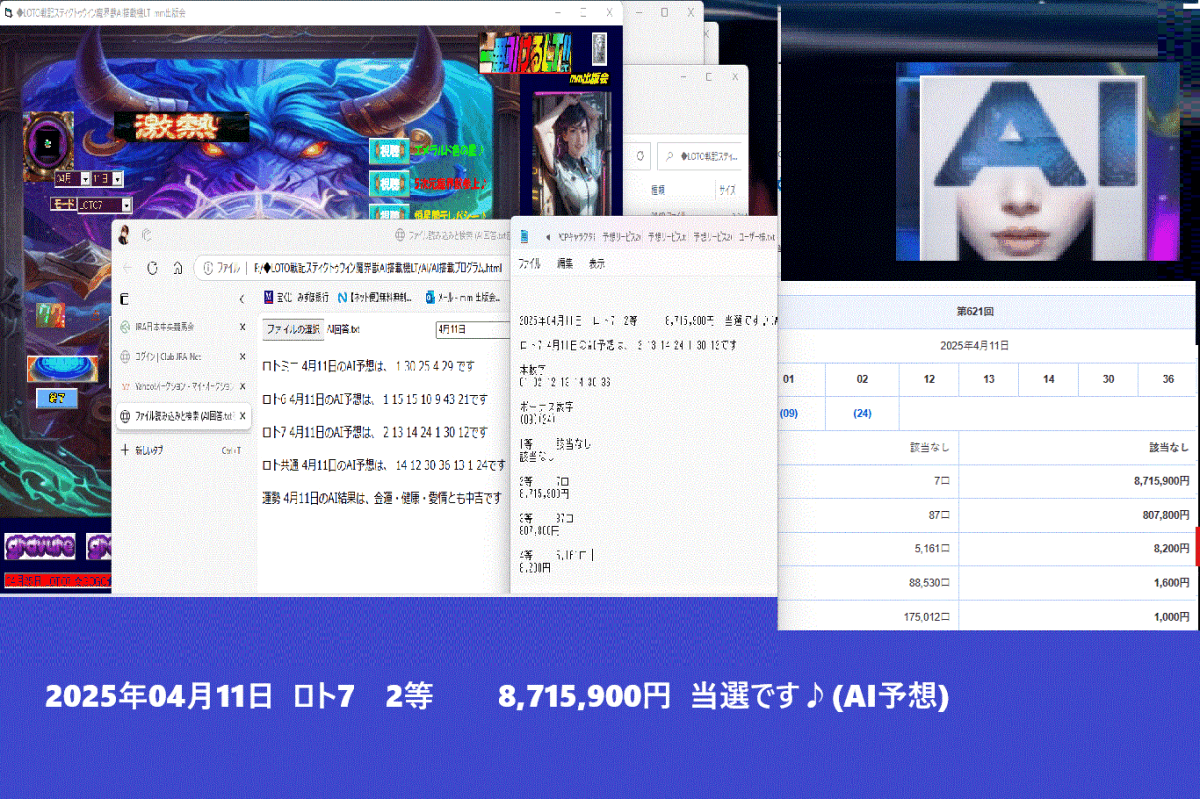
Task: Close the ファイル読み込みと検索 tab
Action: (242, 416)
